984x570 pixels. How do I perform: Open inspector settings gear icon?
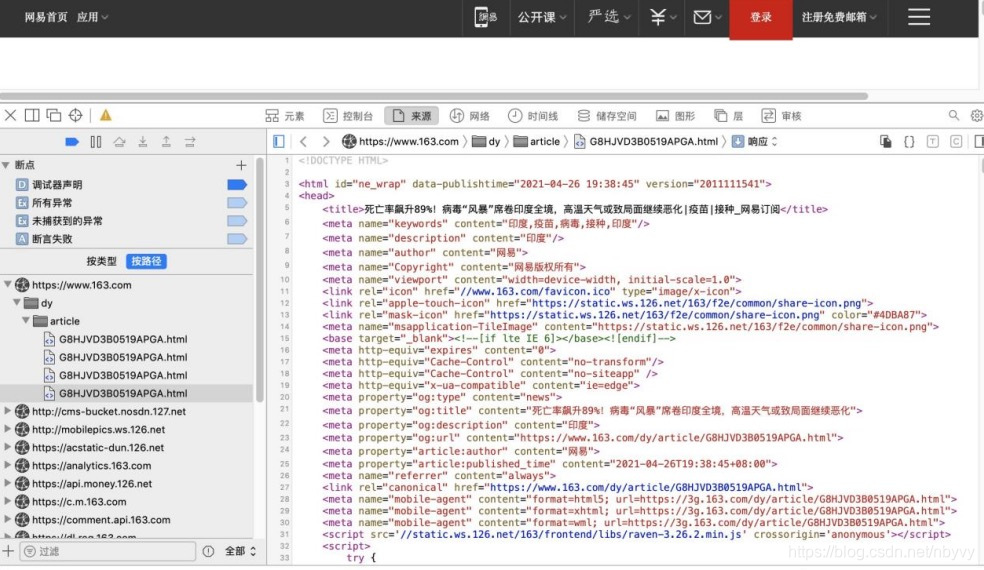coord(976,116)
